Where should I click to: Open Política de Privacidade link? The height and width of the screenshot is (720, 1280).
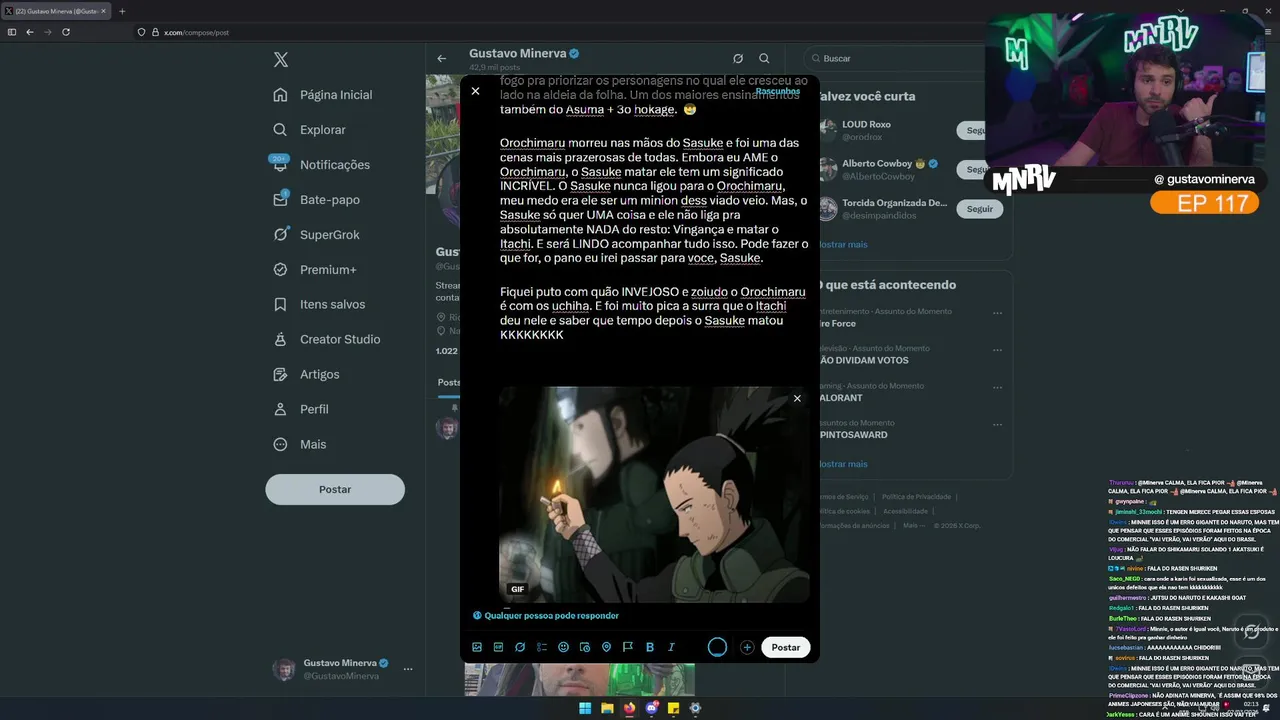tap(916, 497)
